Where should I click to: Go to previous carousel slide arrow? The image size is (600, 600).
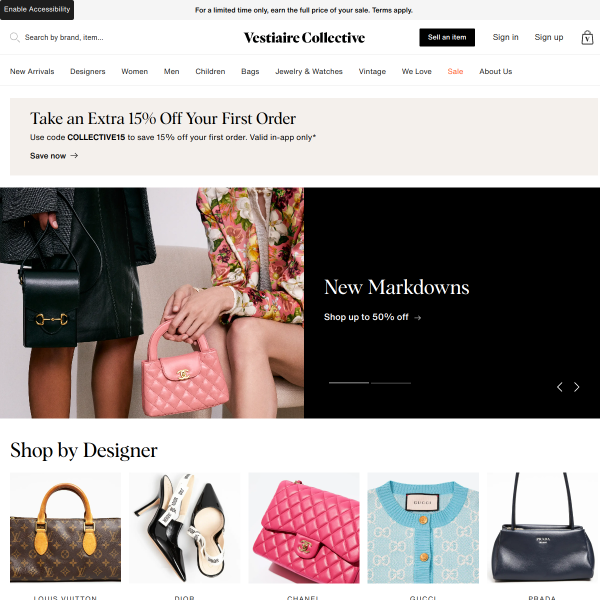(559, 387)
